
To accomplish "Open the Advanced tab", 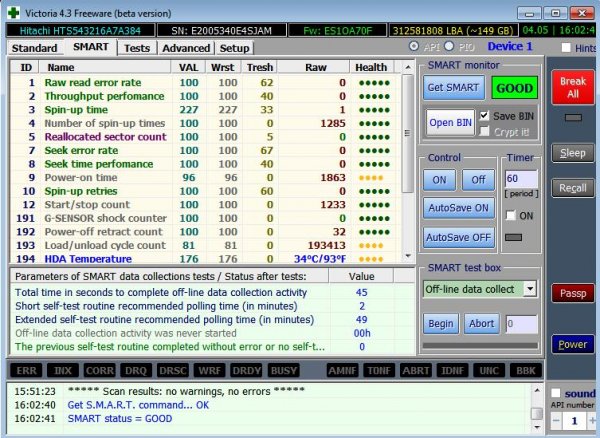I will pyautogui.click(x=186, y=48).
